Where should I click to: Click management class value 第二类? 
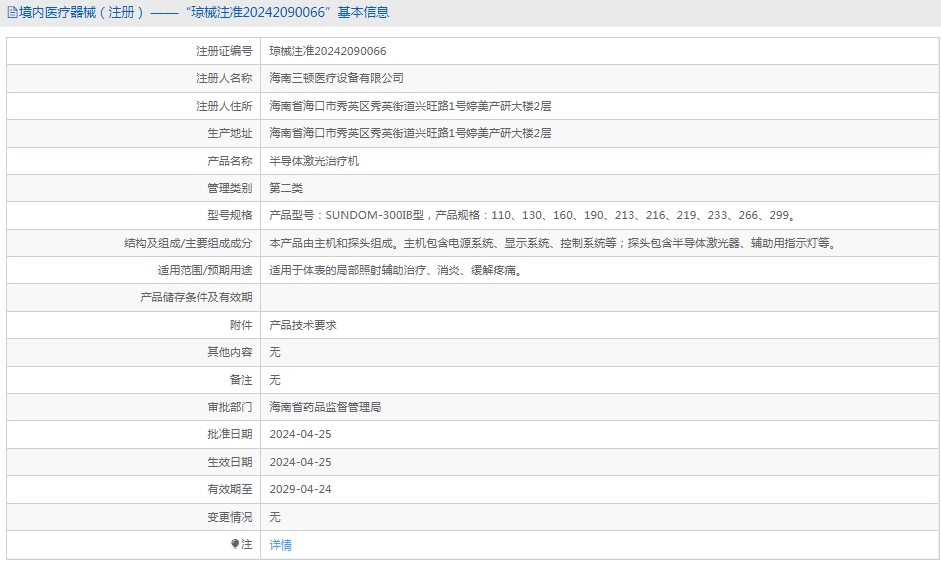point(286,188)
